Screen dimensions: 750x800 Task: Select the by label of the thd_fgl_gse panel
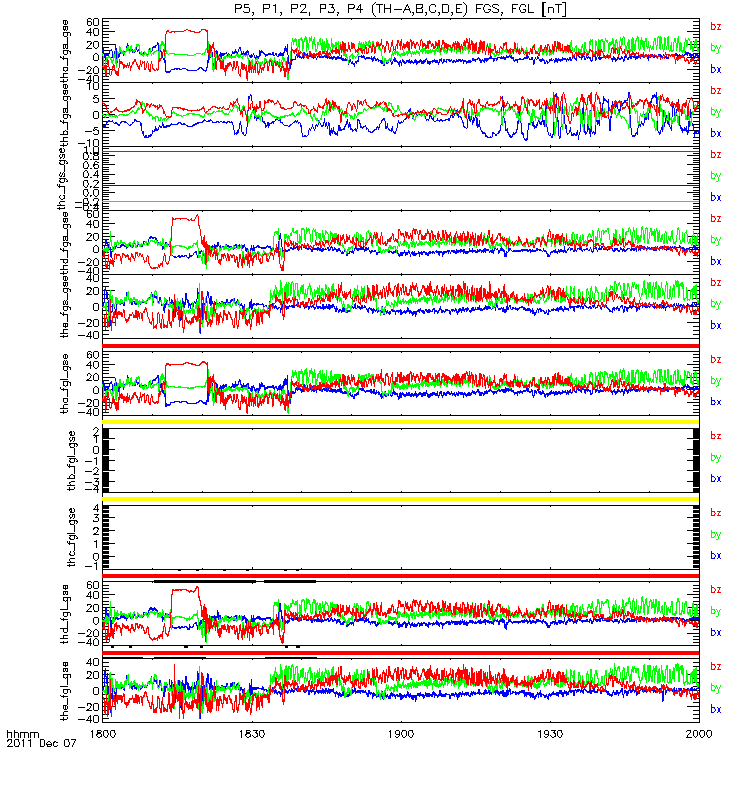tap(715, 612)
